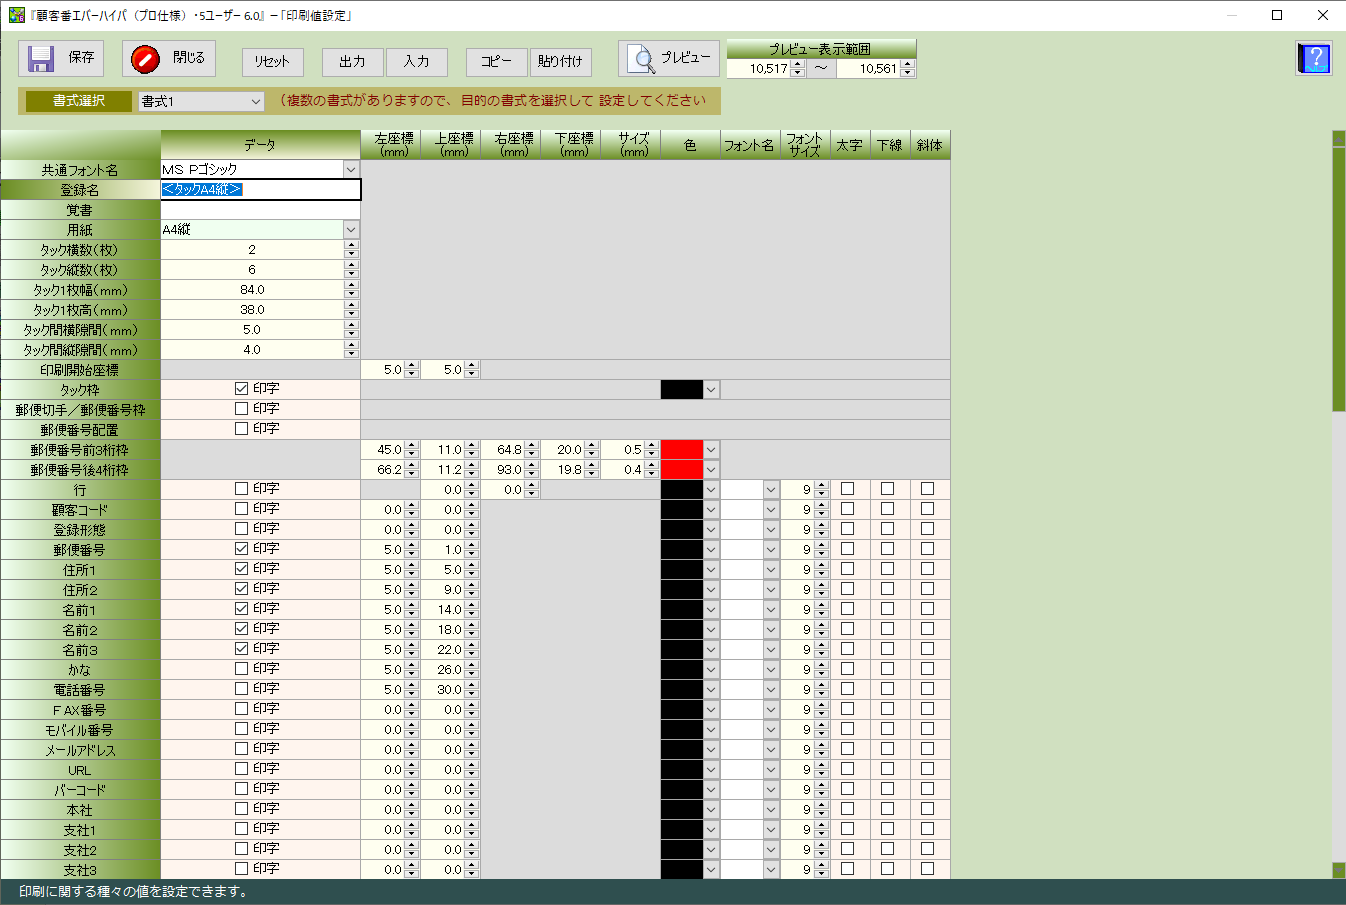Click the 登録名 input field

pos(260,190)
